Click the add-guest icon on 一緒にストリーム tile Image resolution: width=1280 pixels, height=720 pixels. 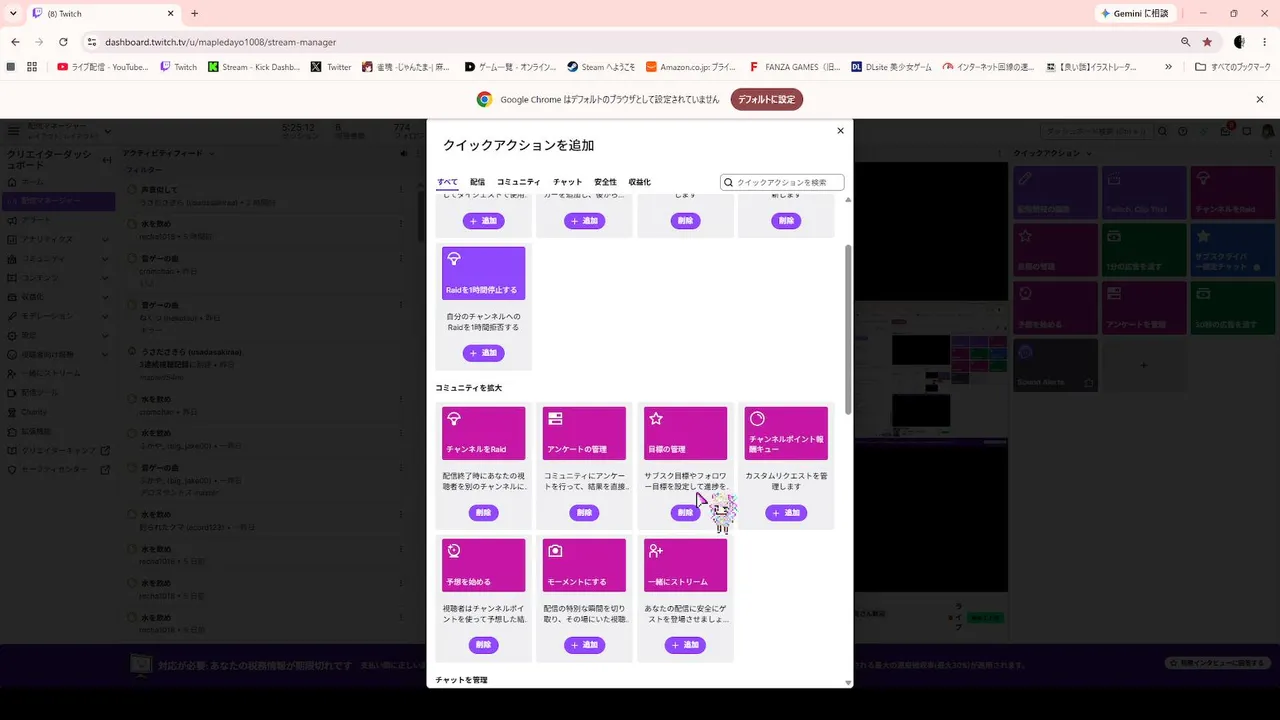click(x=656, y=551)
